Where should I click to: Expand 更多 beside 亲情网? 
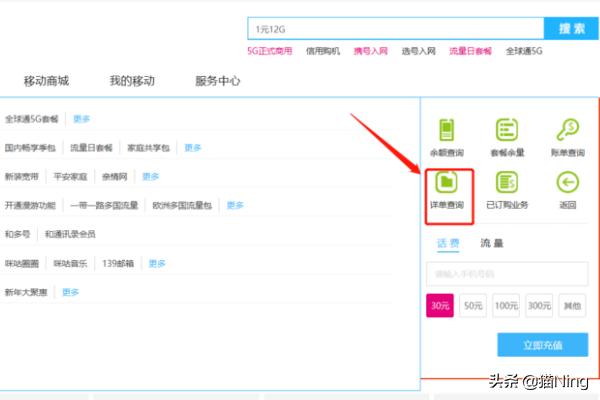click(x=151, y=176)
